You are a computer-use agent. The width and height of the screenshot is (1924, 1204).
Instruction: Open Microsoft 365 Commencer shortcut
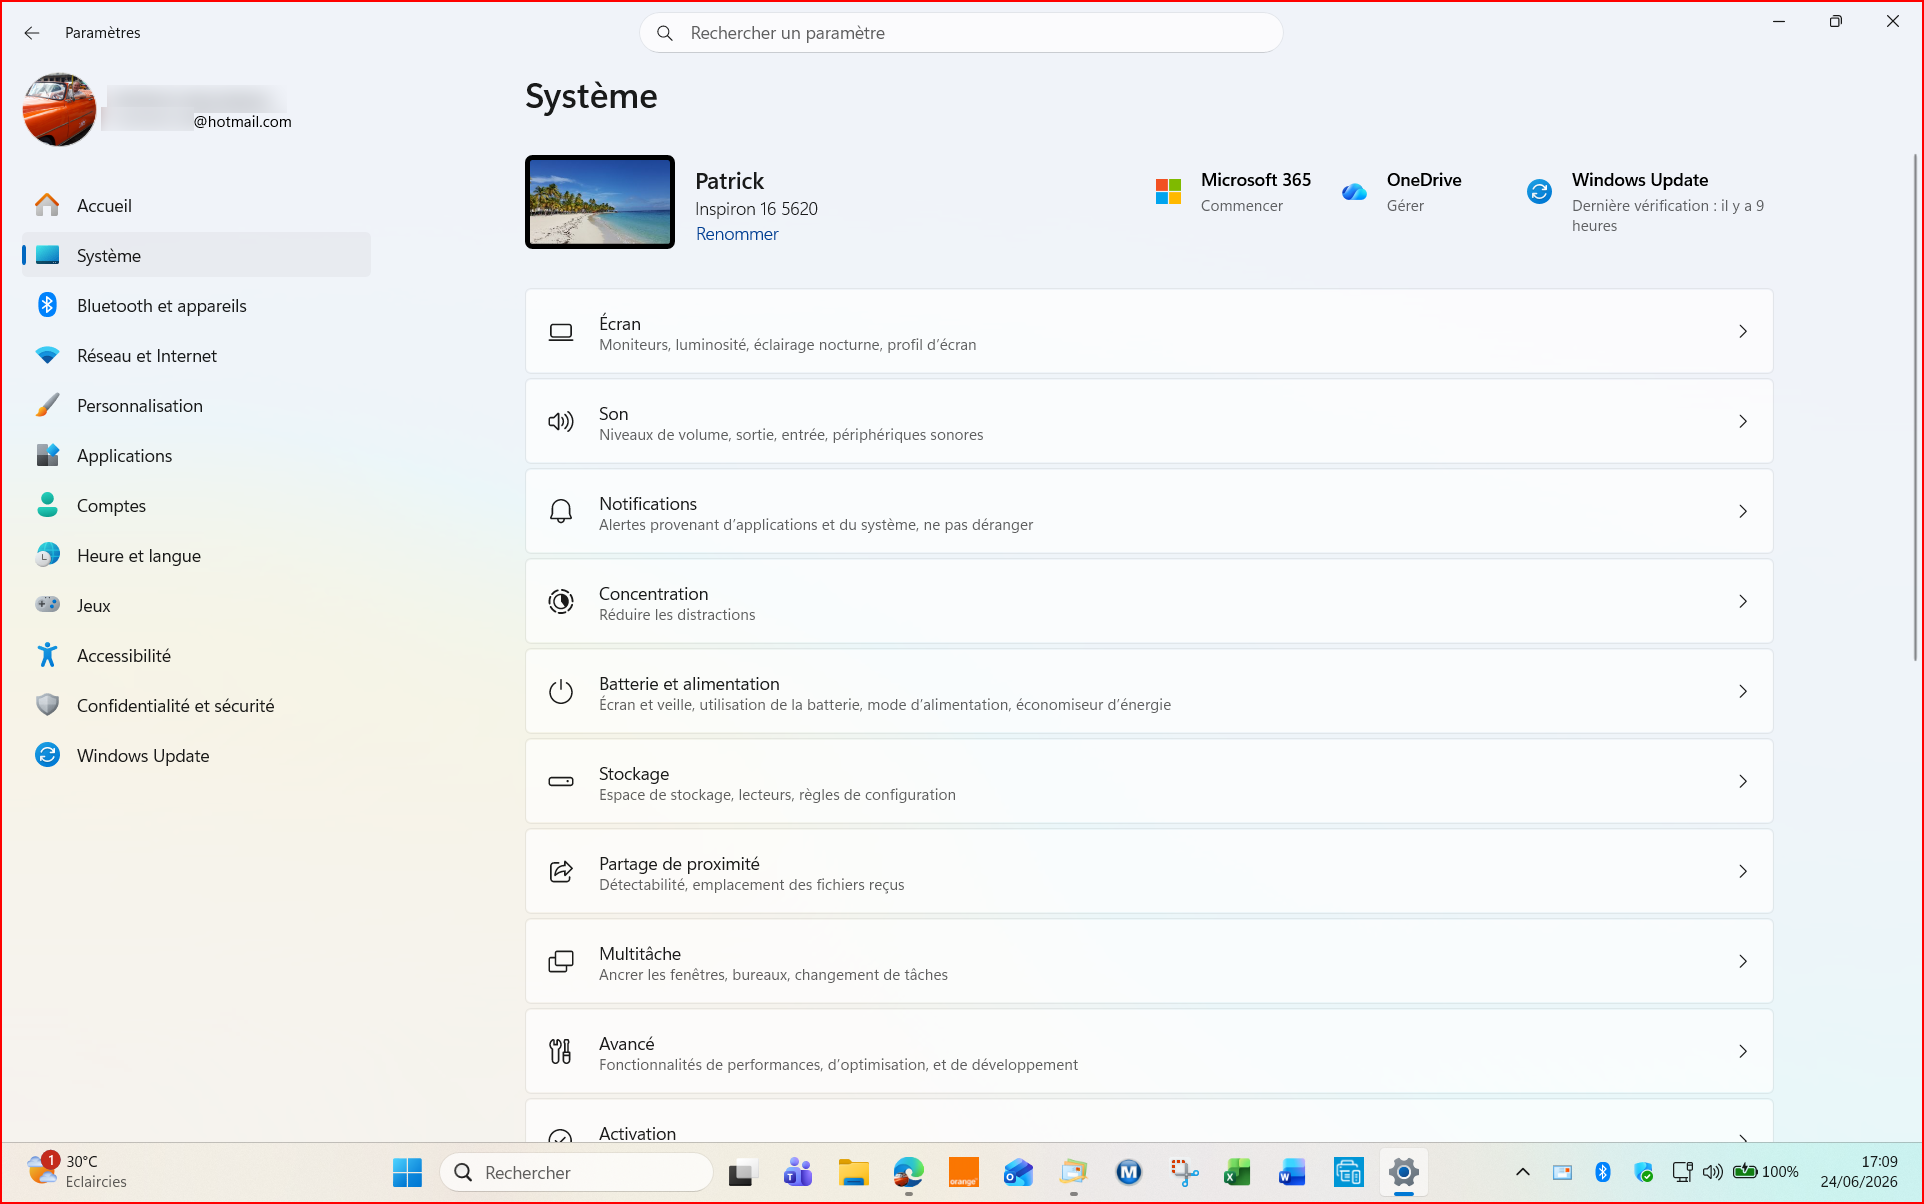[1234, 192]
